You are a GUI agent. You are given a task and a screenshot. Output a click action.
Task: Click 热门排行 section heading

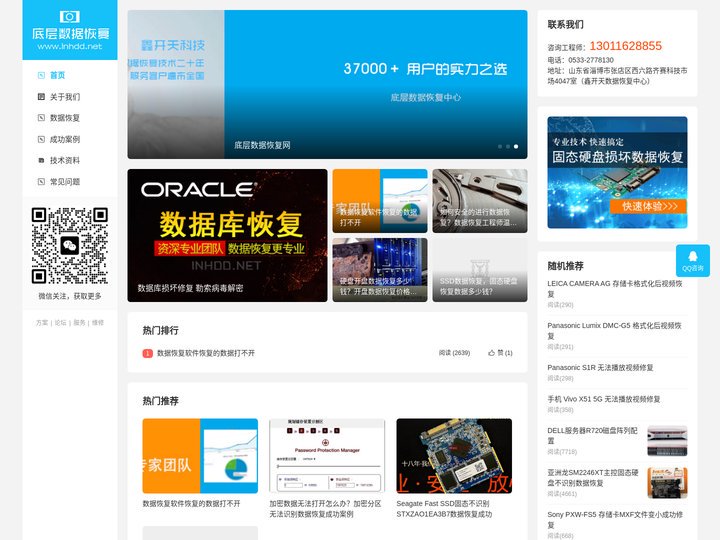(160, 330)
